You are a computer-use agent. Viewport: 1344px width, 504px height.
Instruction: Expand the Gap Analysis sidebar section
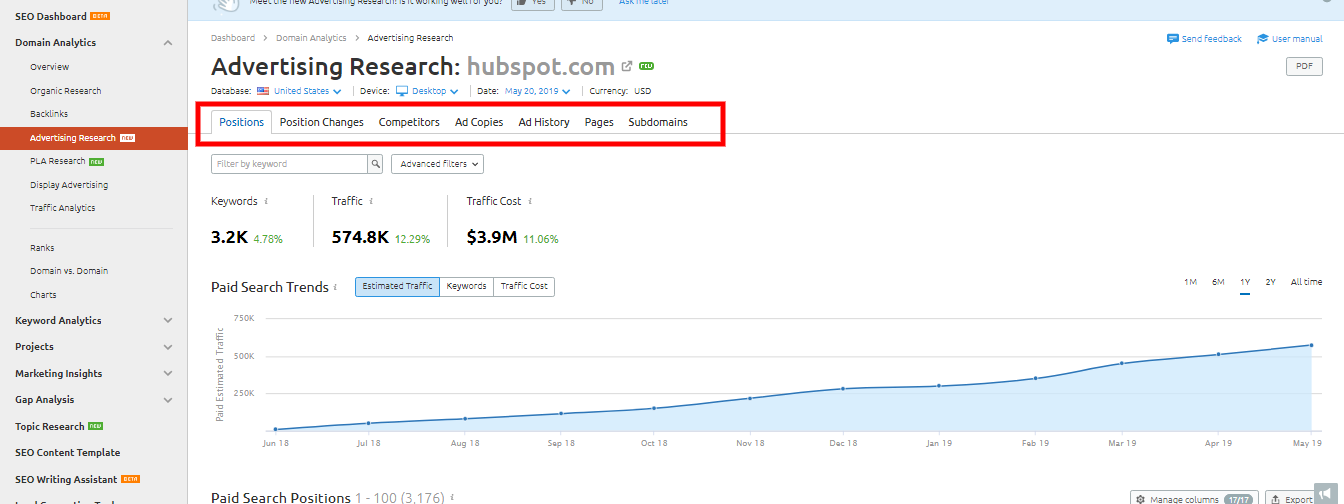[x=168, y=400]
